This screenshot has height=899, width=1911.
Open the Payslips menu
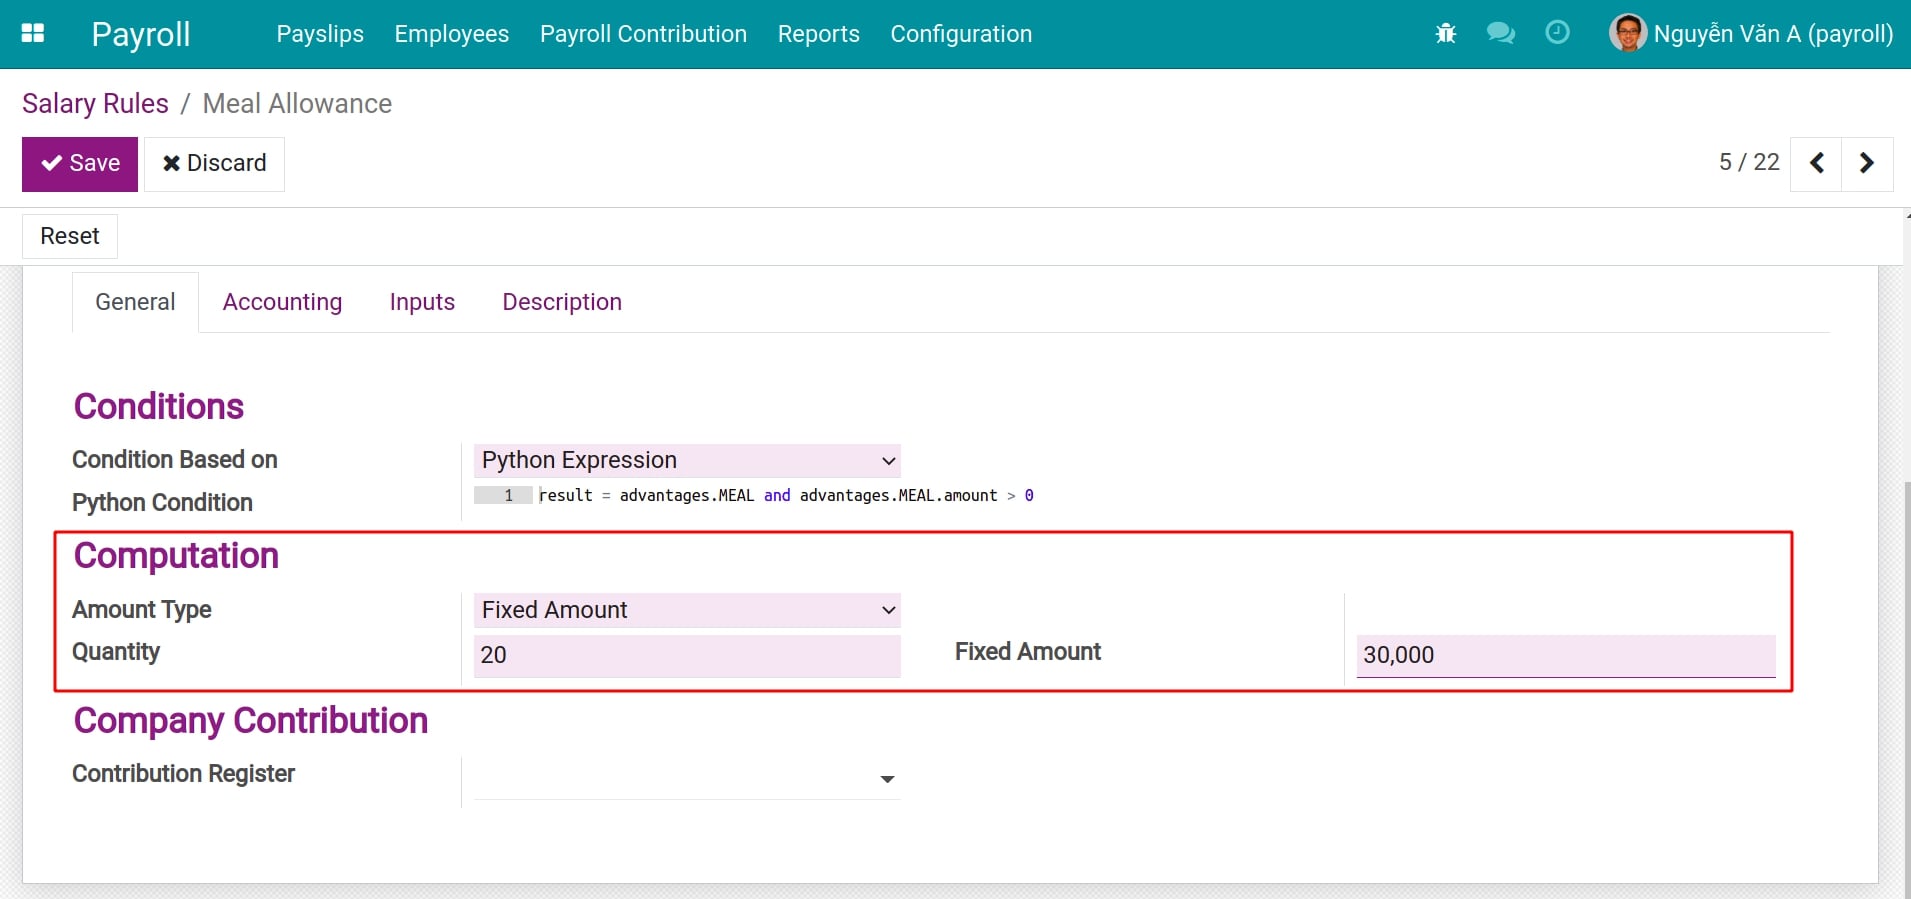click(320, 34)
